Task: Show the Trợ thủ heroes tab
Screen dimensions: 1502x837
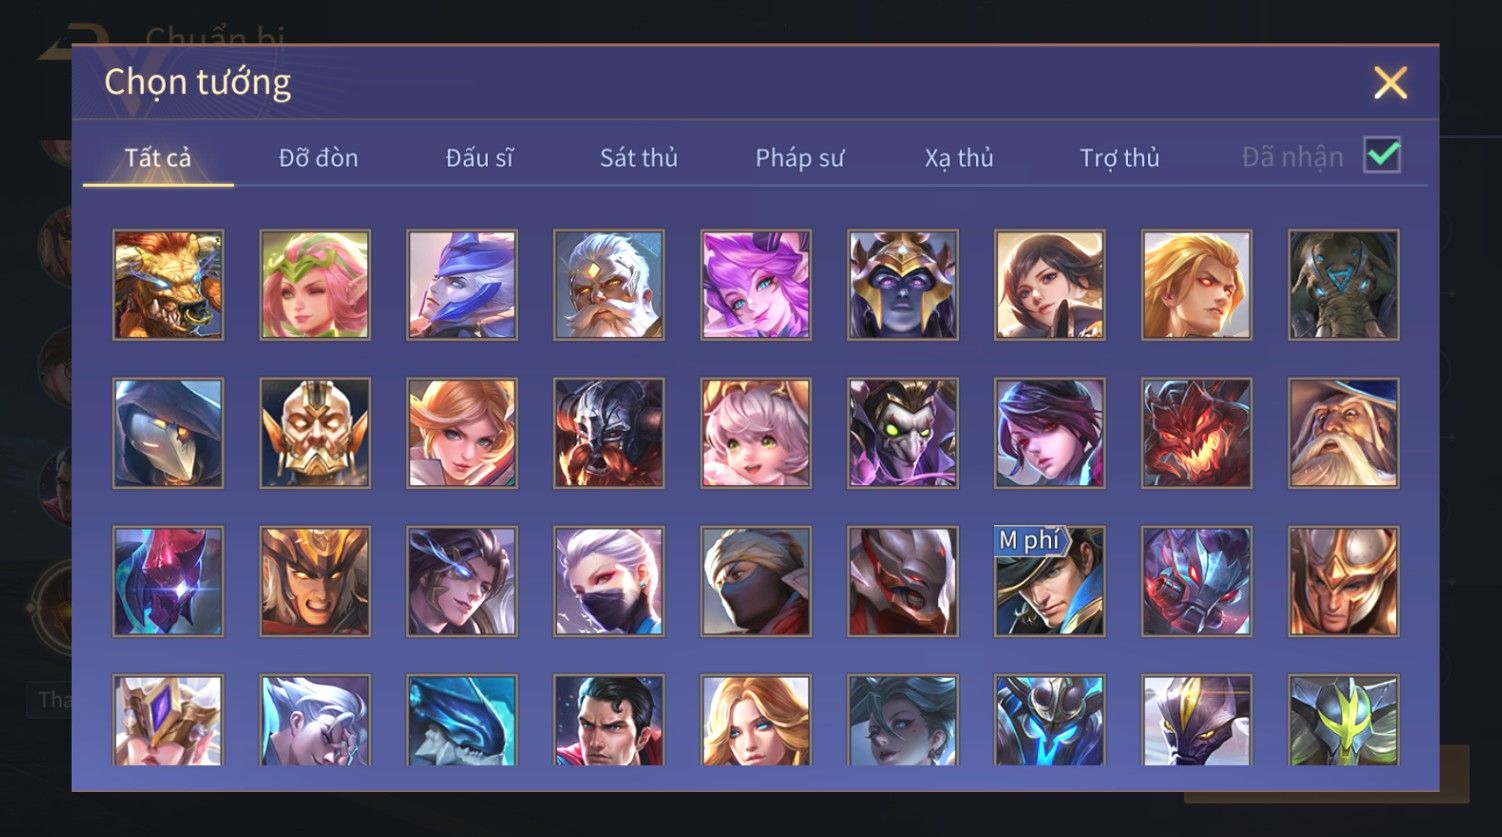Action: click(x=1120, y=158)
